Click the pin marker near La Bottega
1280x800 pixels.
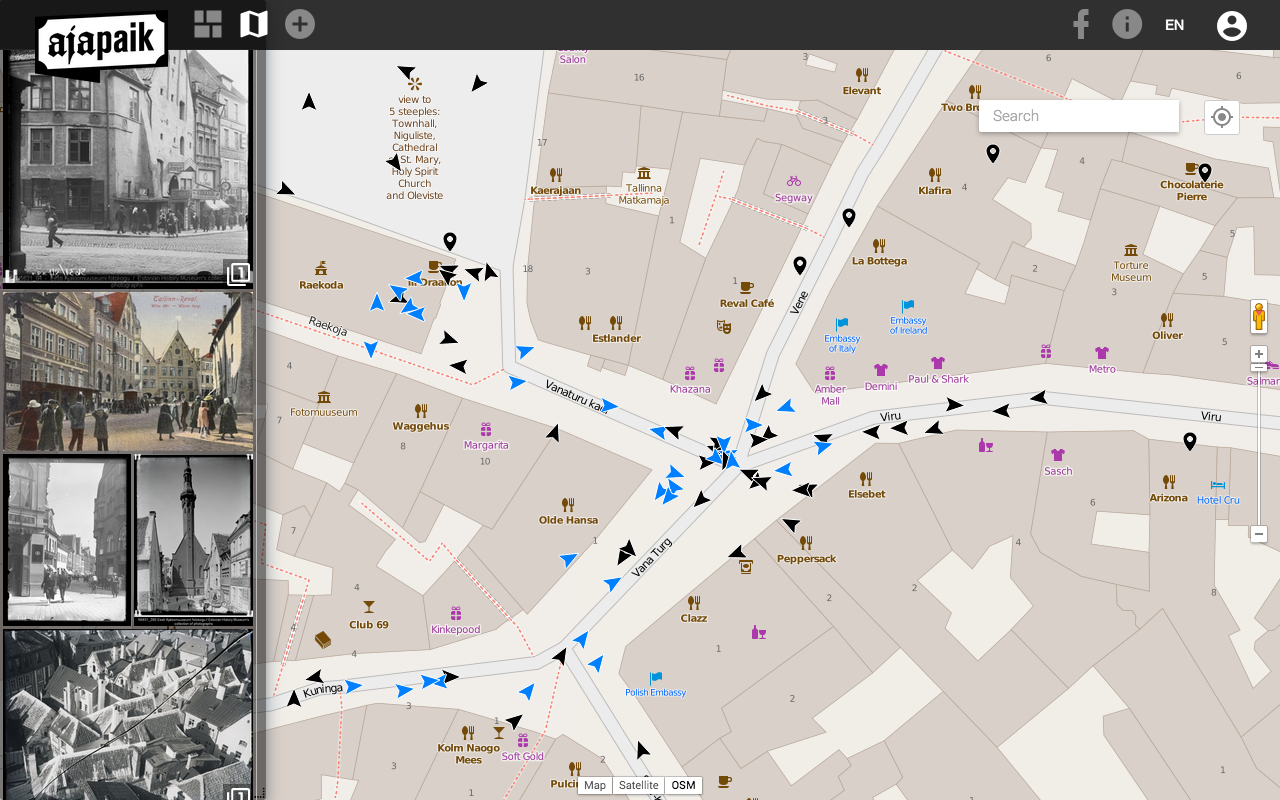click(849, 217)
